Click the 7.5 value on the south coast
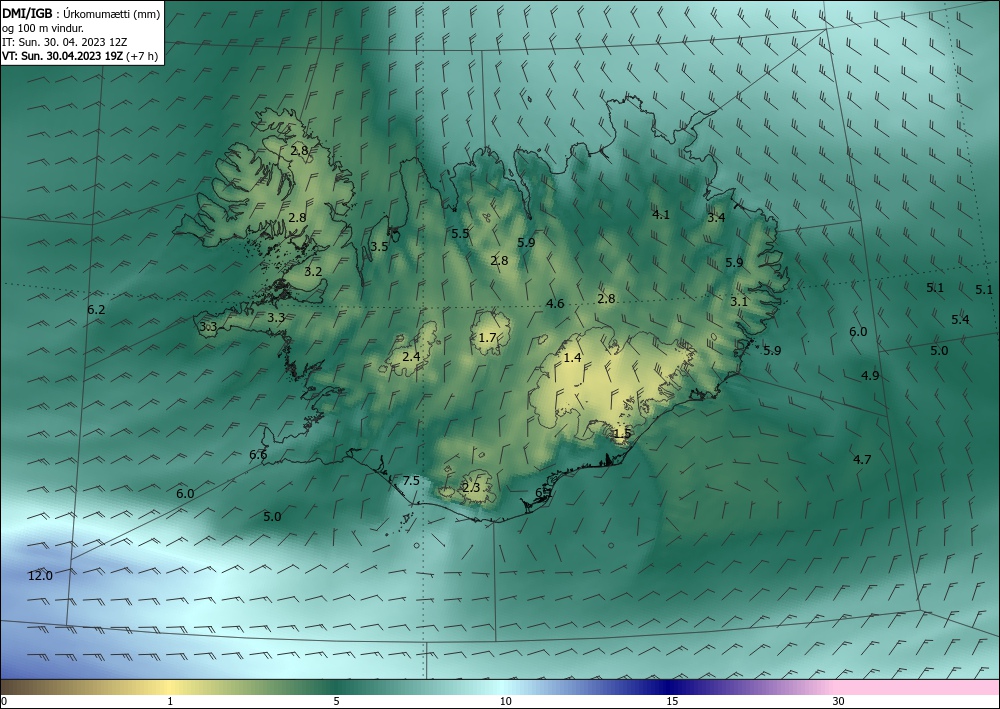Viewport: 1000px width, 709px height. 411,480
